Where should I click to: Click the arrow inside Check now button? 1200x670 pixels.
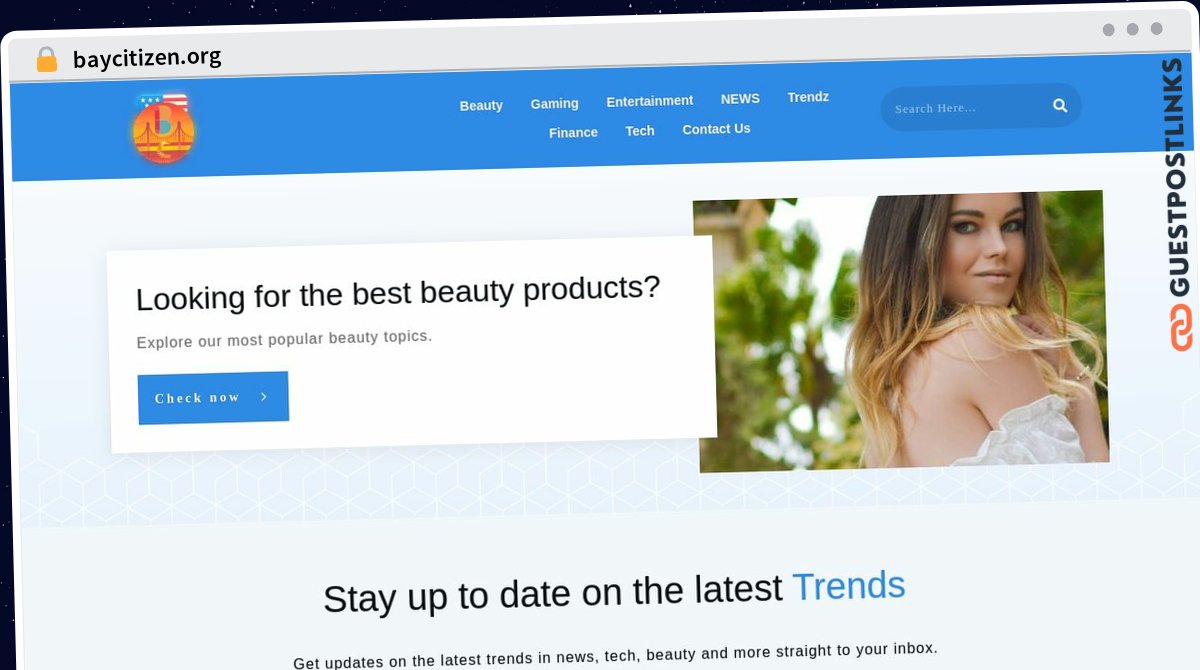(x=264, y=397)
